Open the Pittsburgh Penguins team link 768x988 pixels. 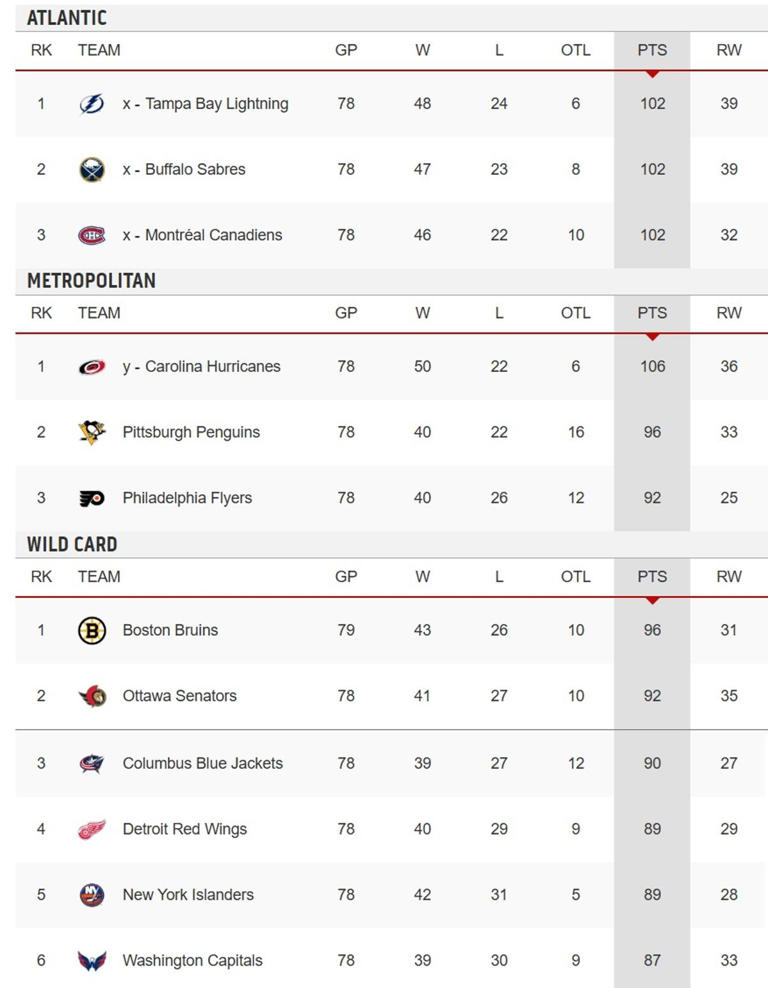tap(191, 433)
